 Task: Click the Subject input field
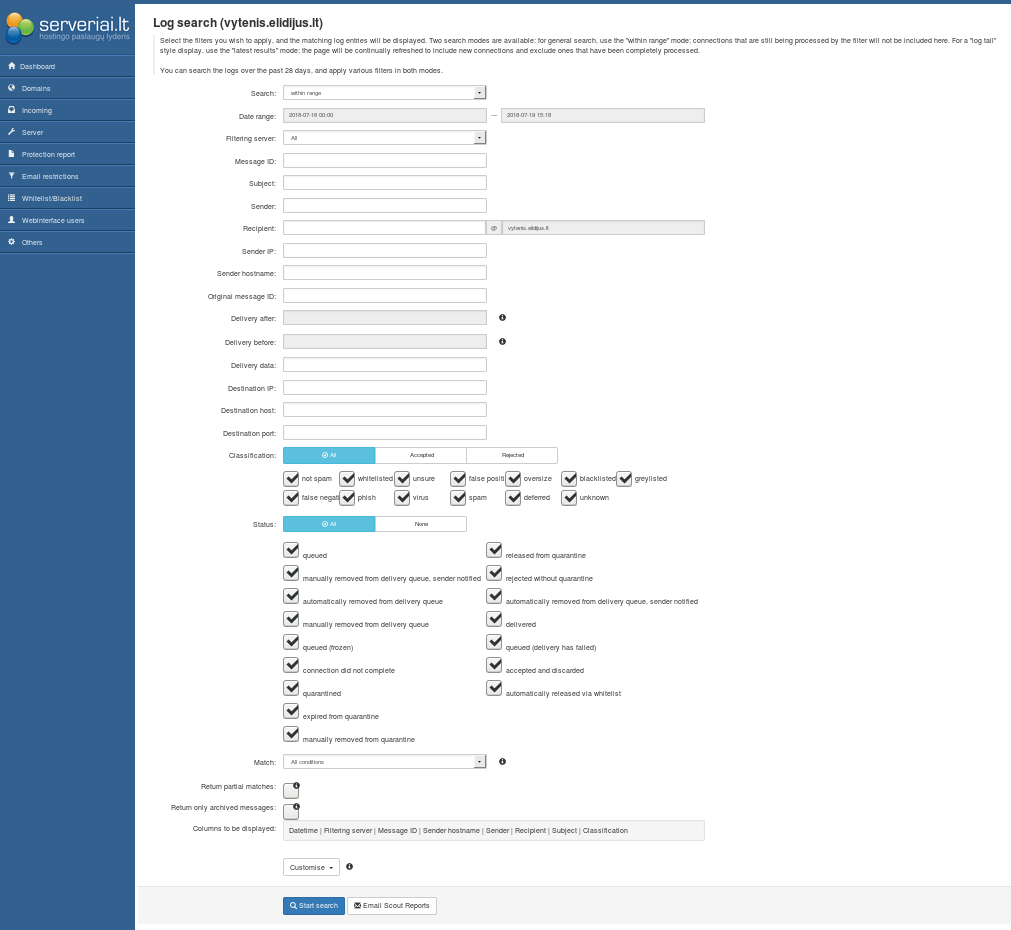click(x=385, y=183)
